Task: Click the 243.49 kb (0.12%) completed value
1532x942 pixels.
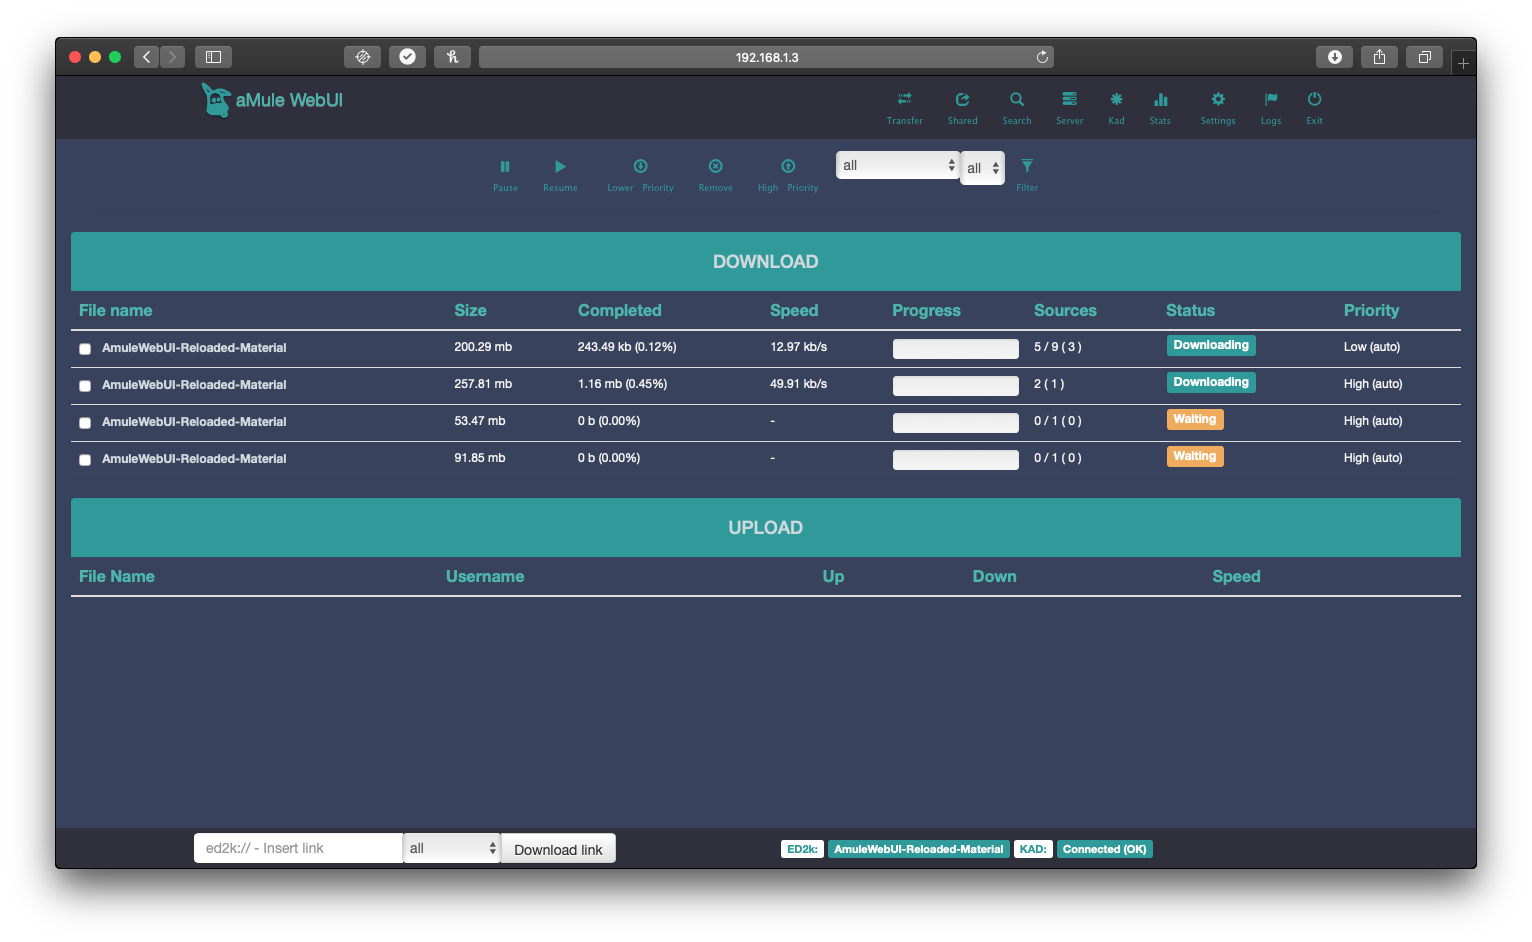Action: 627,347
